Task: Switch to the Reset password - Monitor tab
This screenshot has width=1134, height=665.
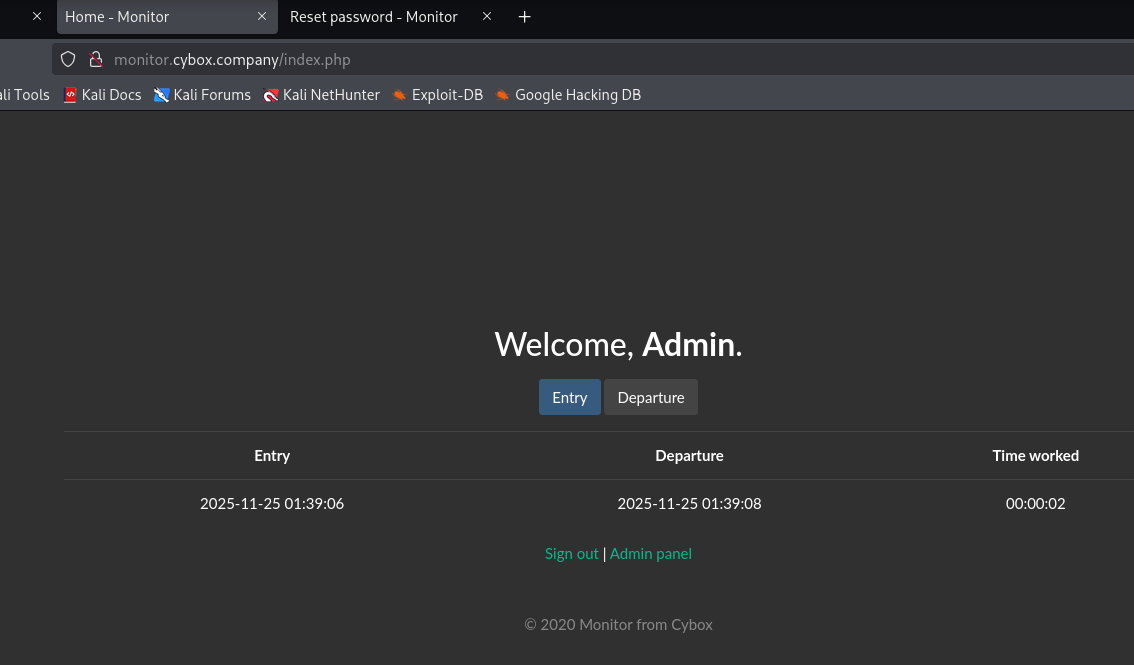Action: [374, 17]
